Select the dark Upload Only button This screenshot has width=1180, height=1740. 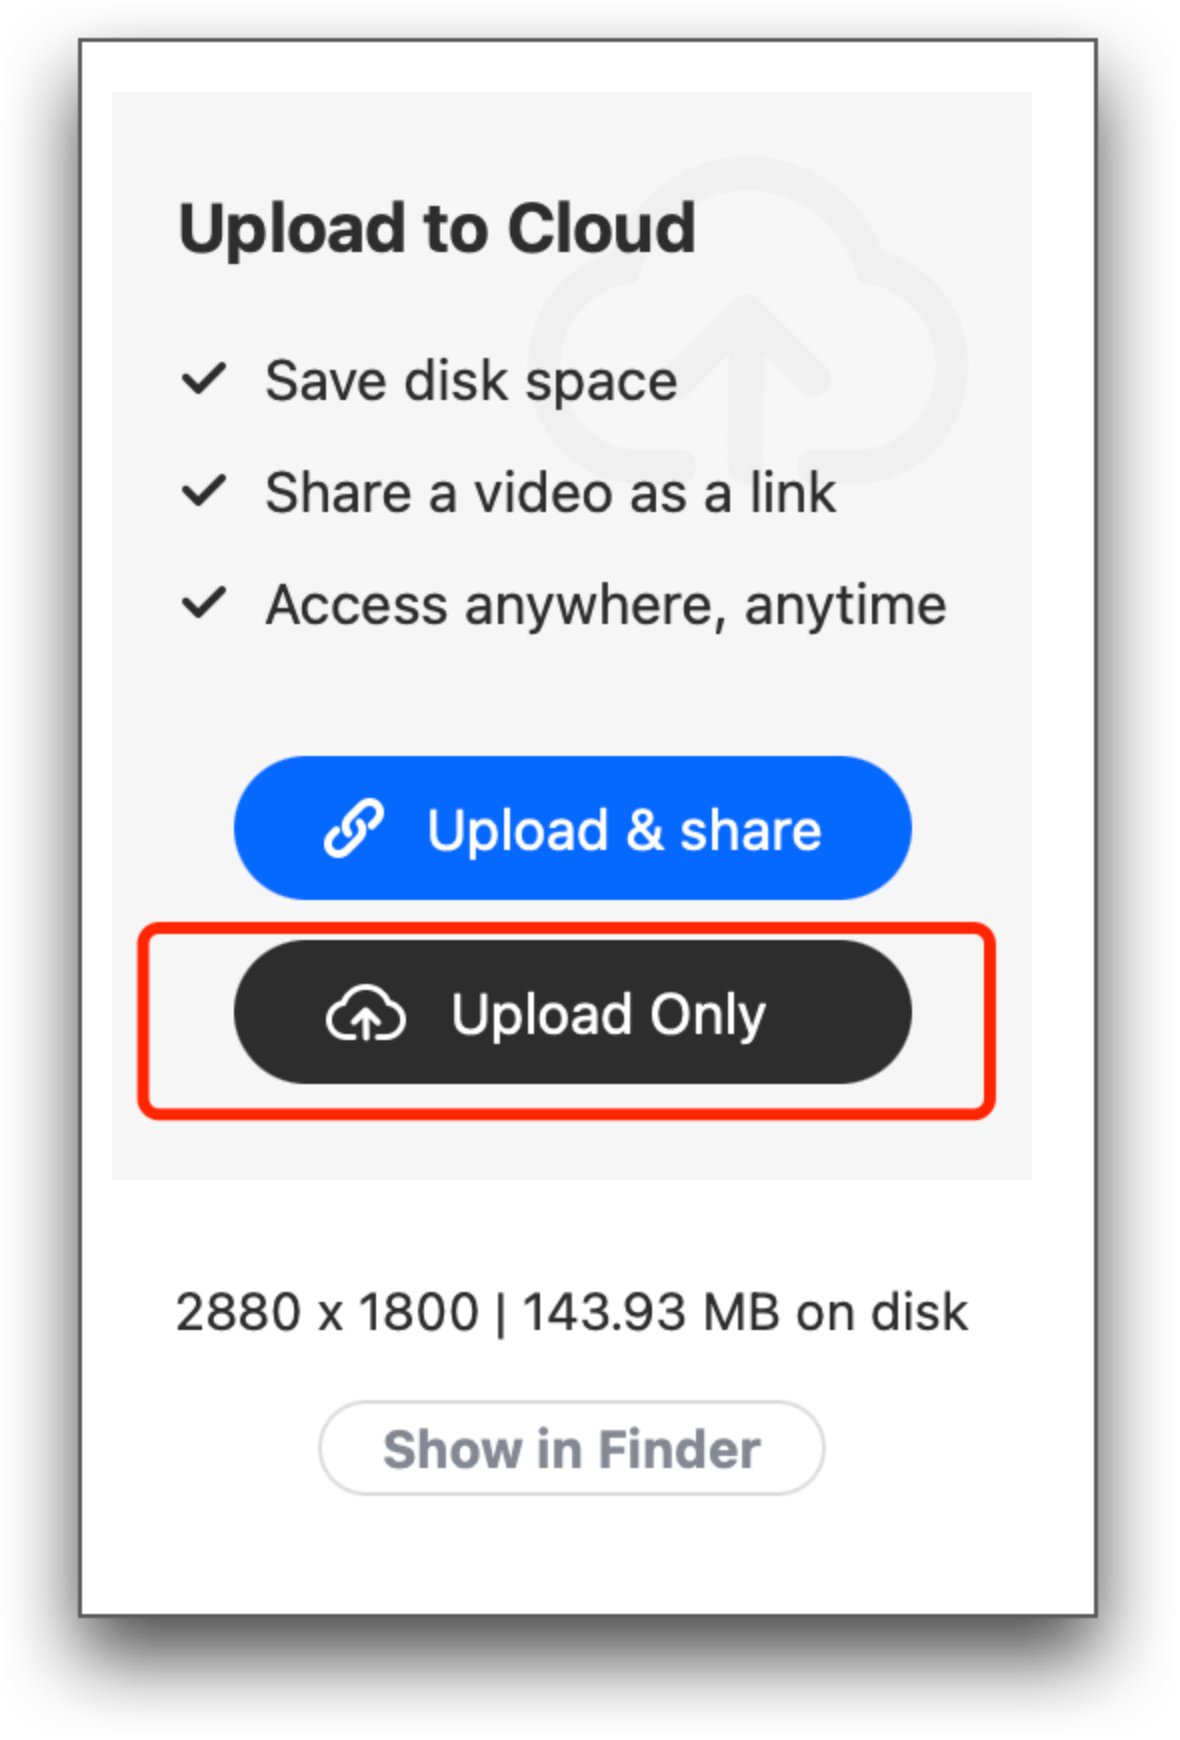(572, 1012)
